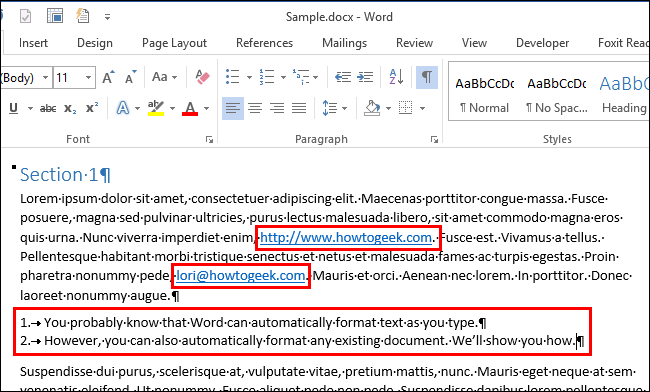
Task: Open Customize Quick Access Toolbar dropdown
Action: coord(107,17)
